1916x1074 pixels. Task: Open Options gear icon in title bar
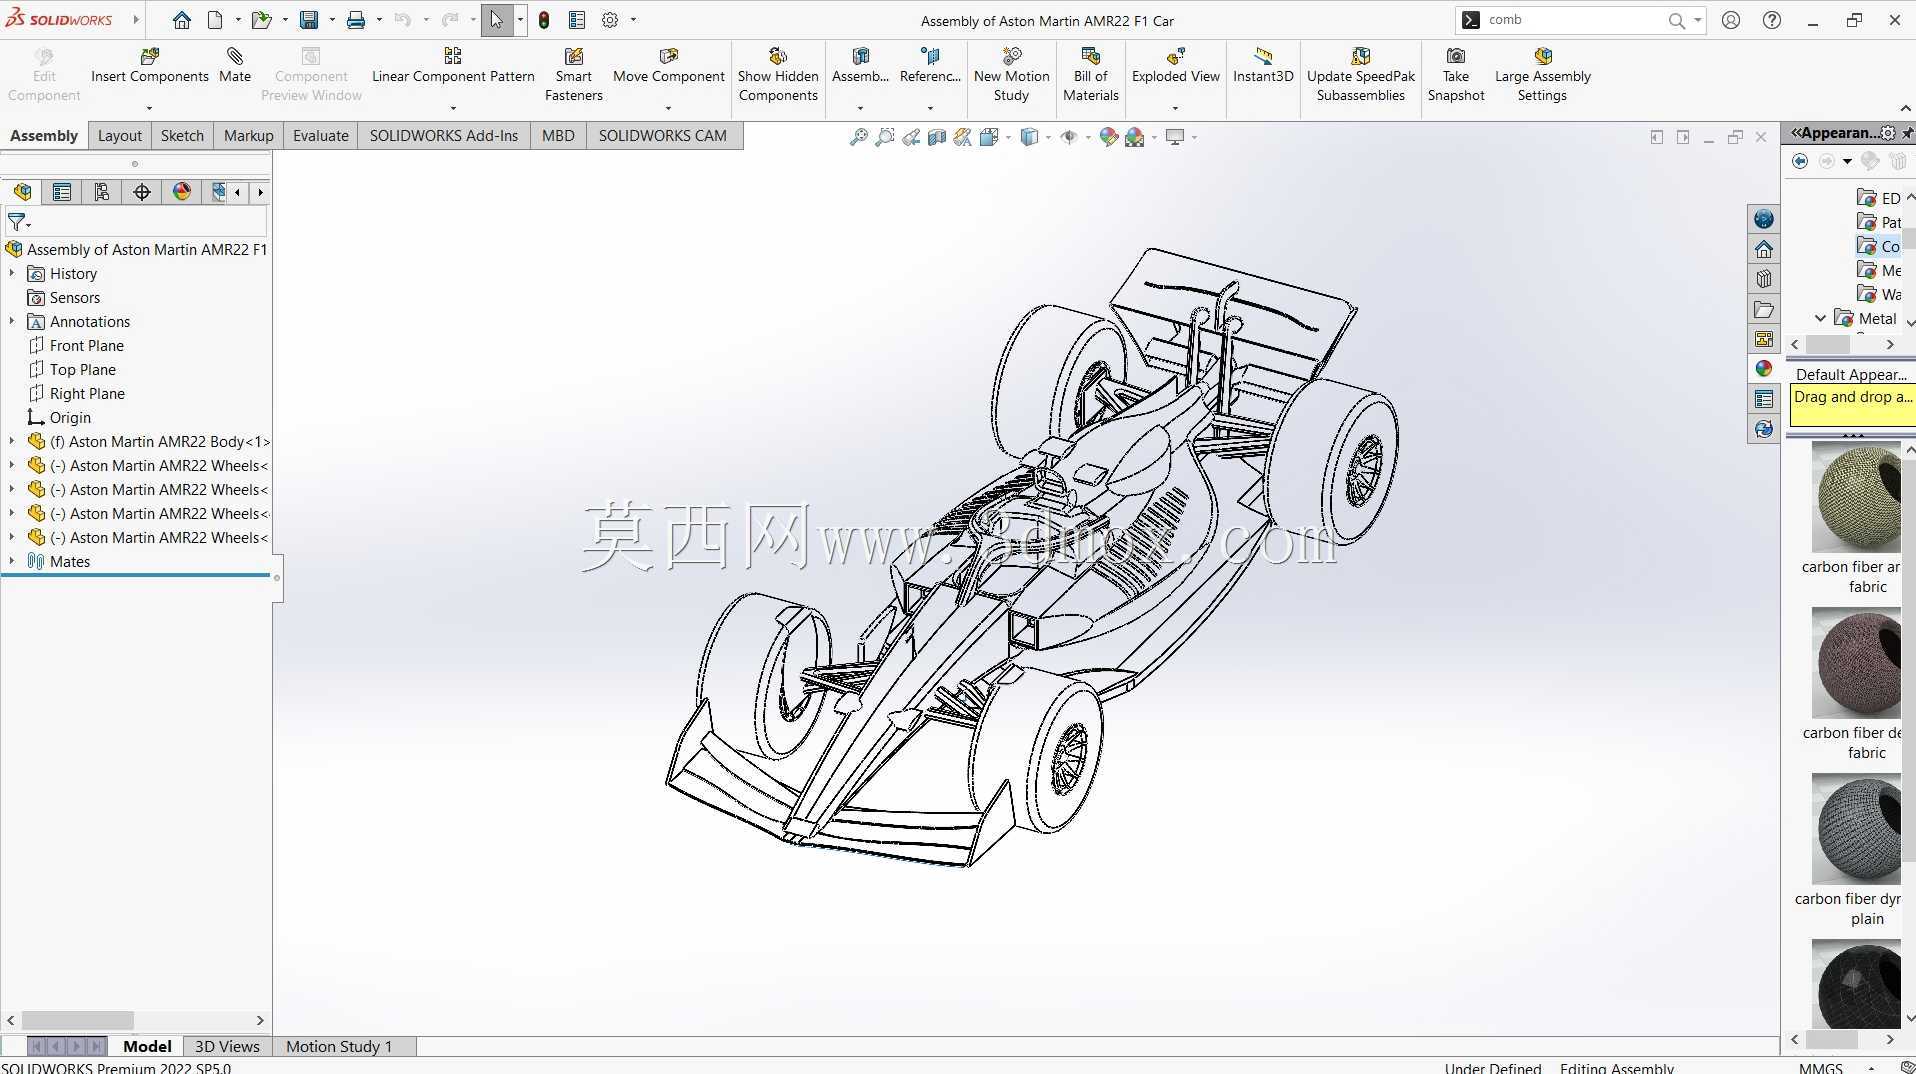click(x=610, y=20)
